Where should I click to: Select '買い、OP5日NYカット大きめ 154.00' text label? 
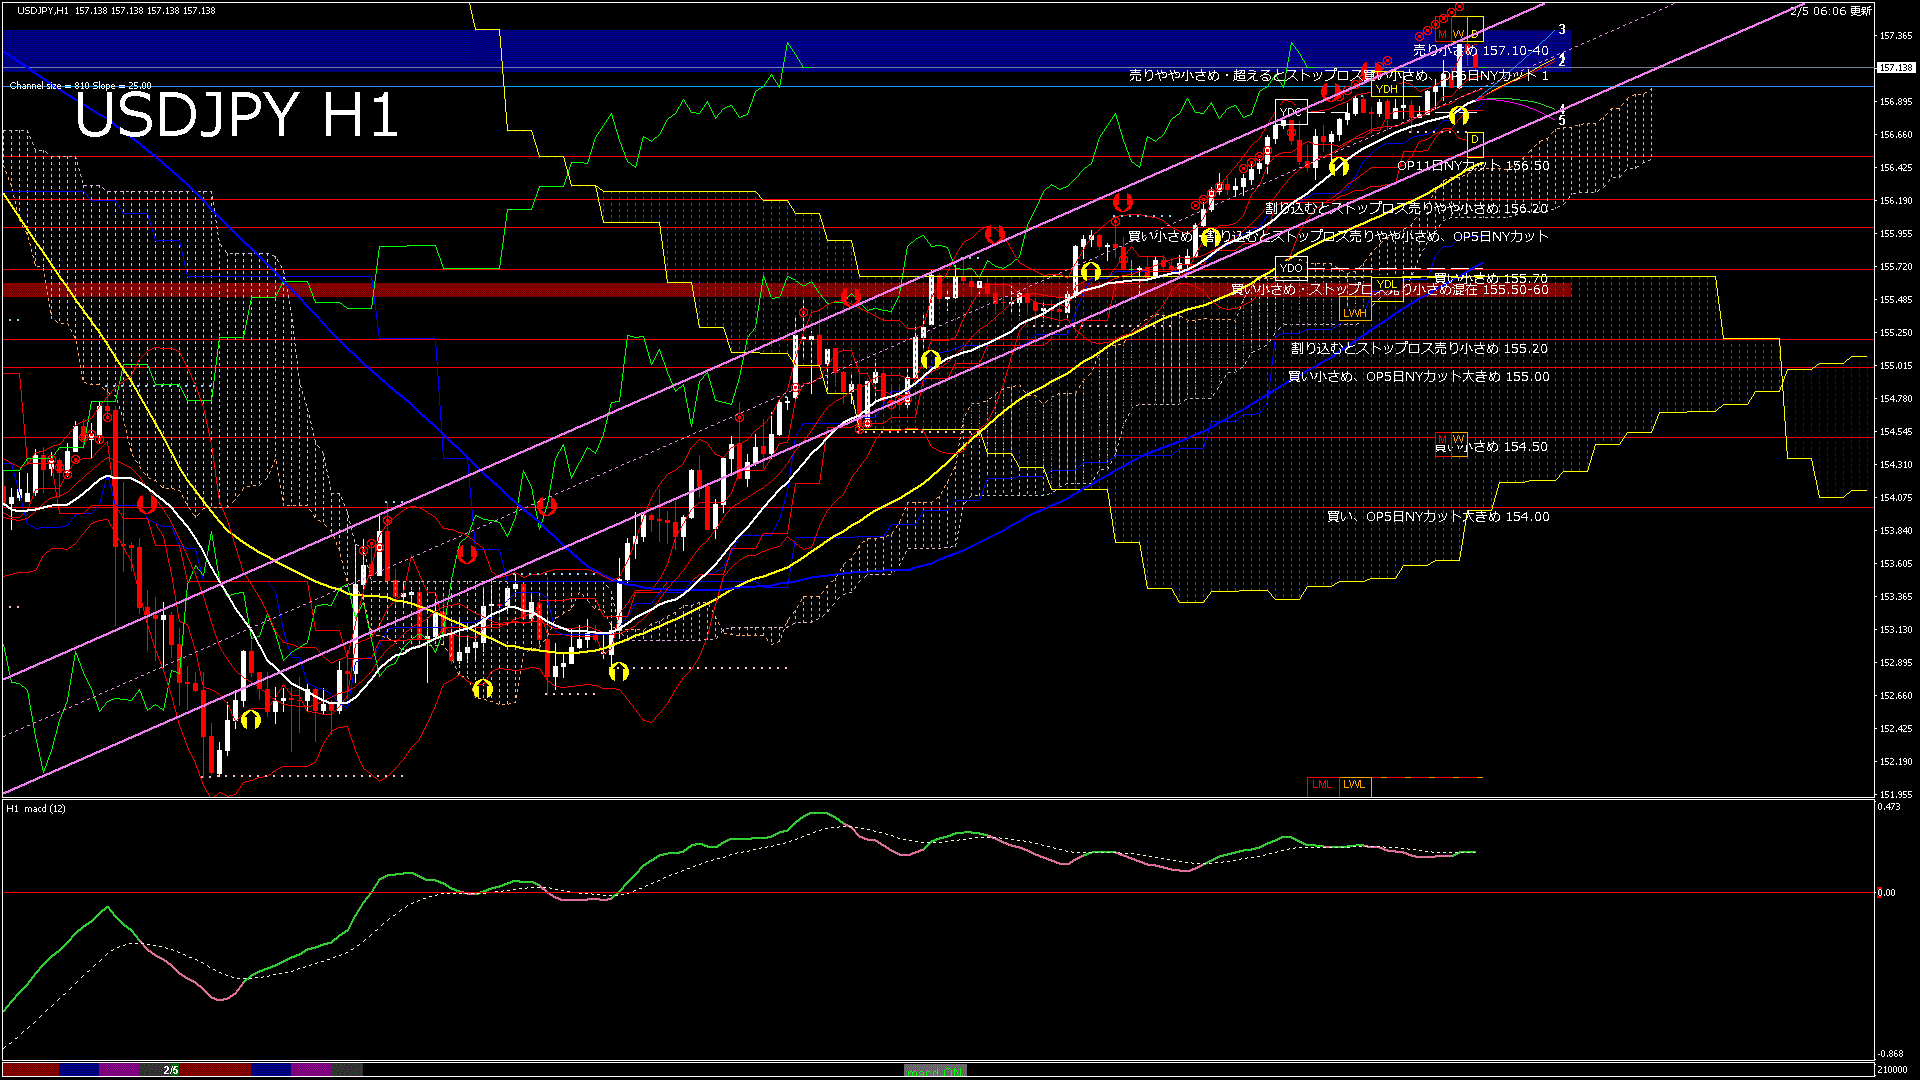point(1437,517)
